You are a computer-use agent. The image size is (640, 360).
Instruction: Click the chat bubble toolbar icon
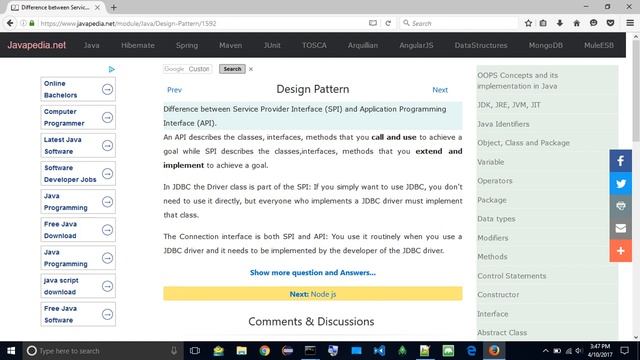(593, 23)
